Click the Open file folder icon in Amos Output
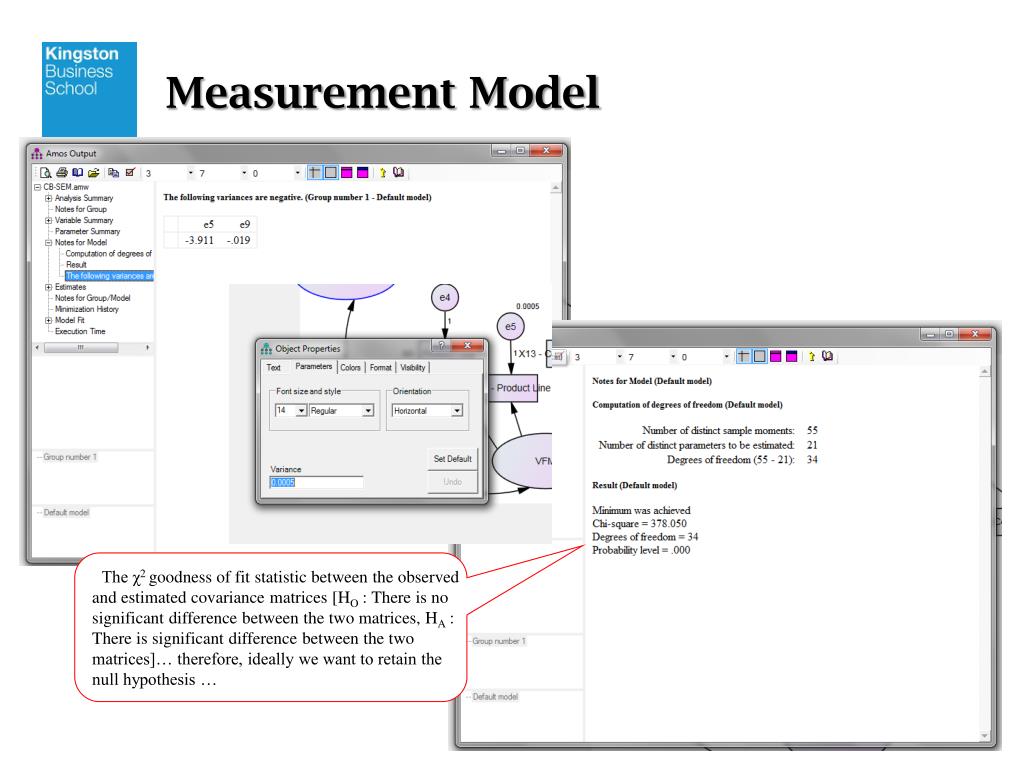This screenshot has width=1024, height=768. click(93, 172)
